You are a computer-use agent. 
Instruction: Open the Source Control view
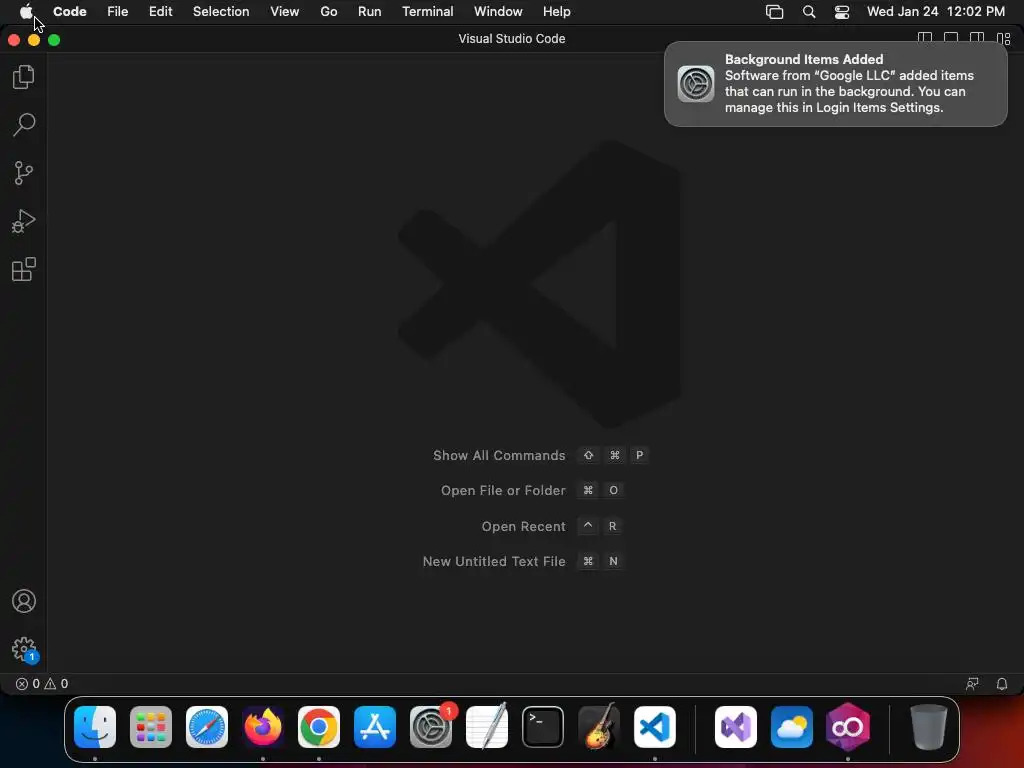[x=24, y=173]
